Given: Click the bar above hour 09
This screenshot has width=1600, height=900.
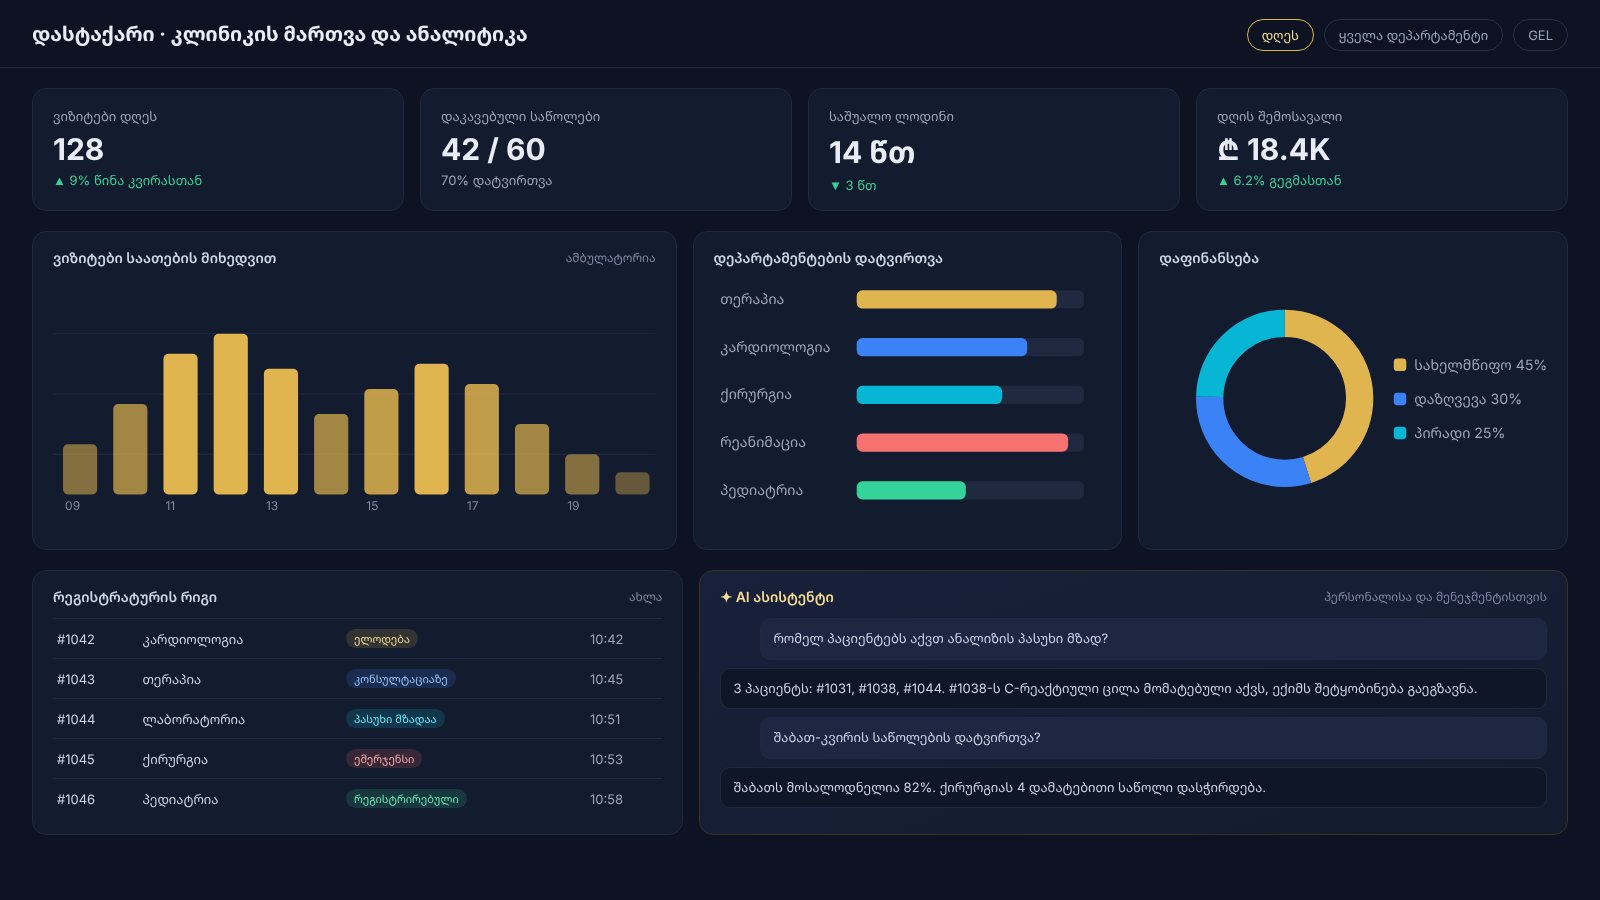Looking at the screenshot, I should [x=80, y=469].
